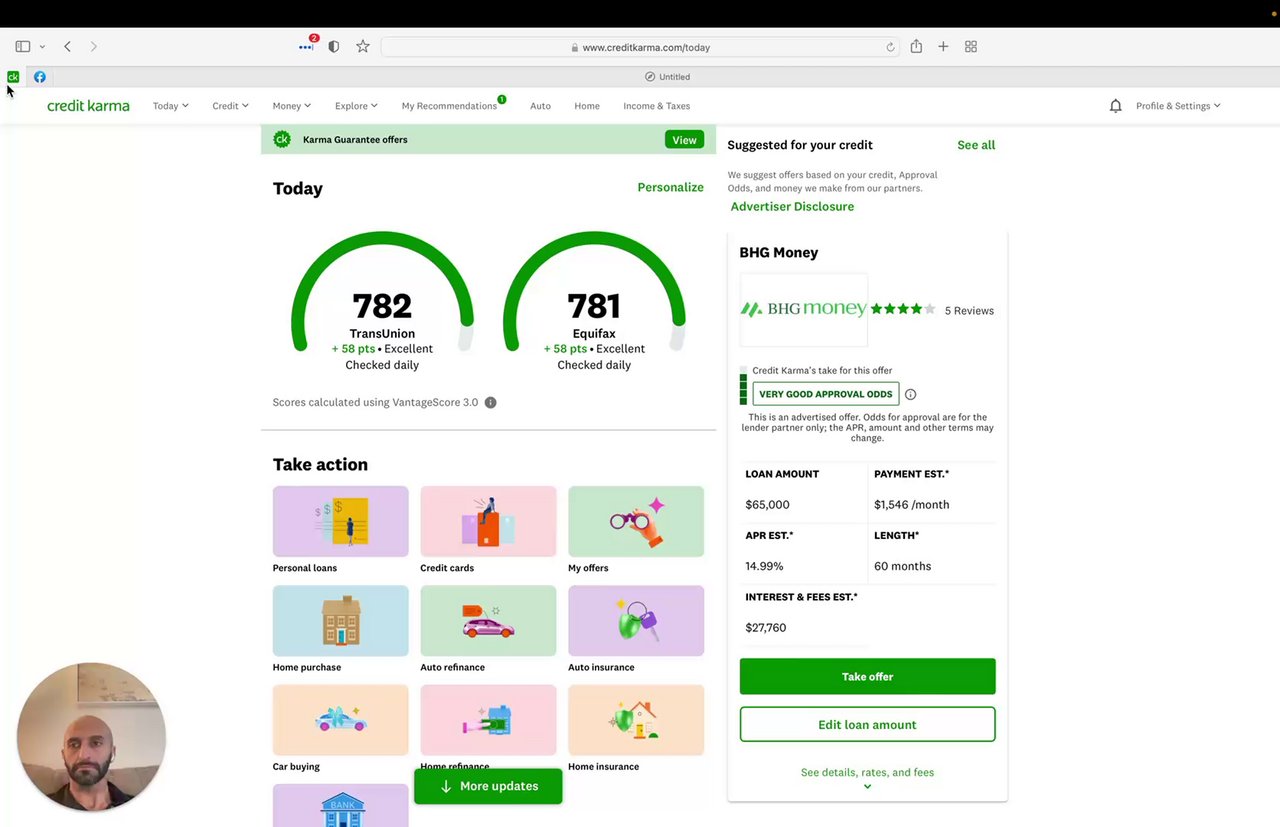Image resolution: width=1280 pixels, height=827 pixels.
Task: Show the tab overview grid icon
Action: click(x=971, y=47)
